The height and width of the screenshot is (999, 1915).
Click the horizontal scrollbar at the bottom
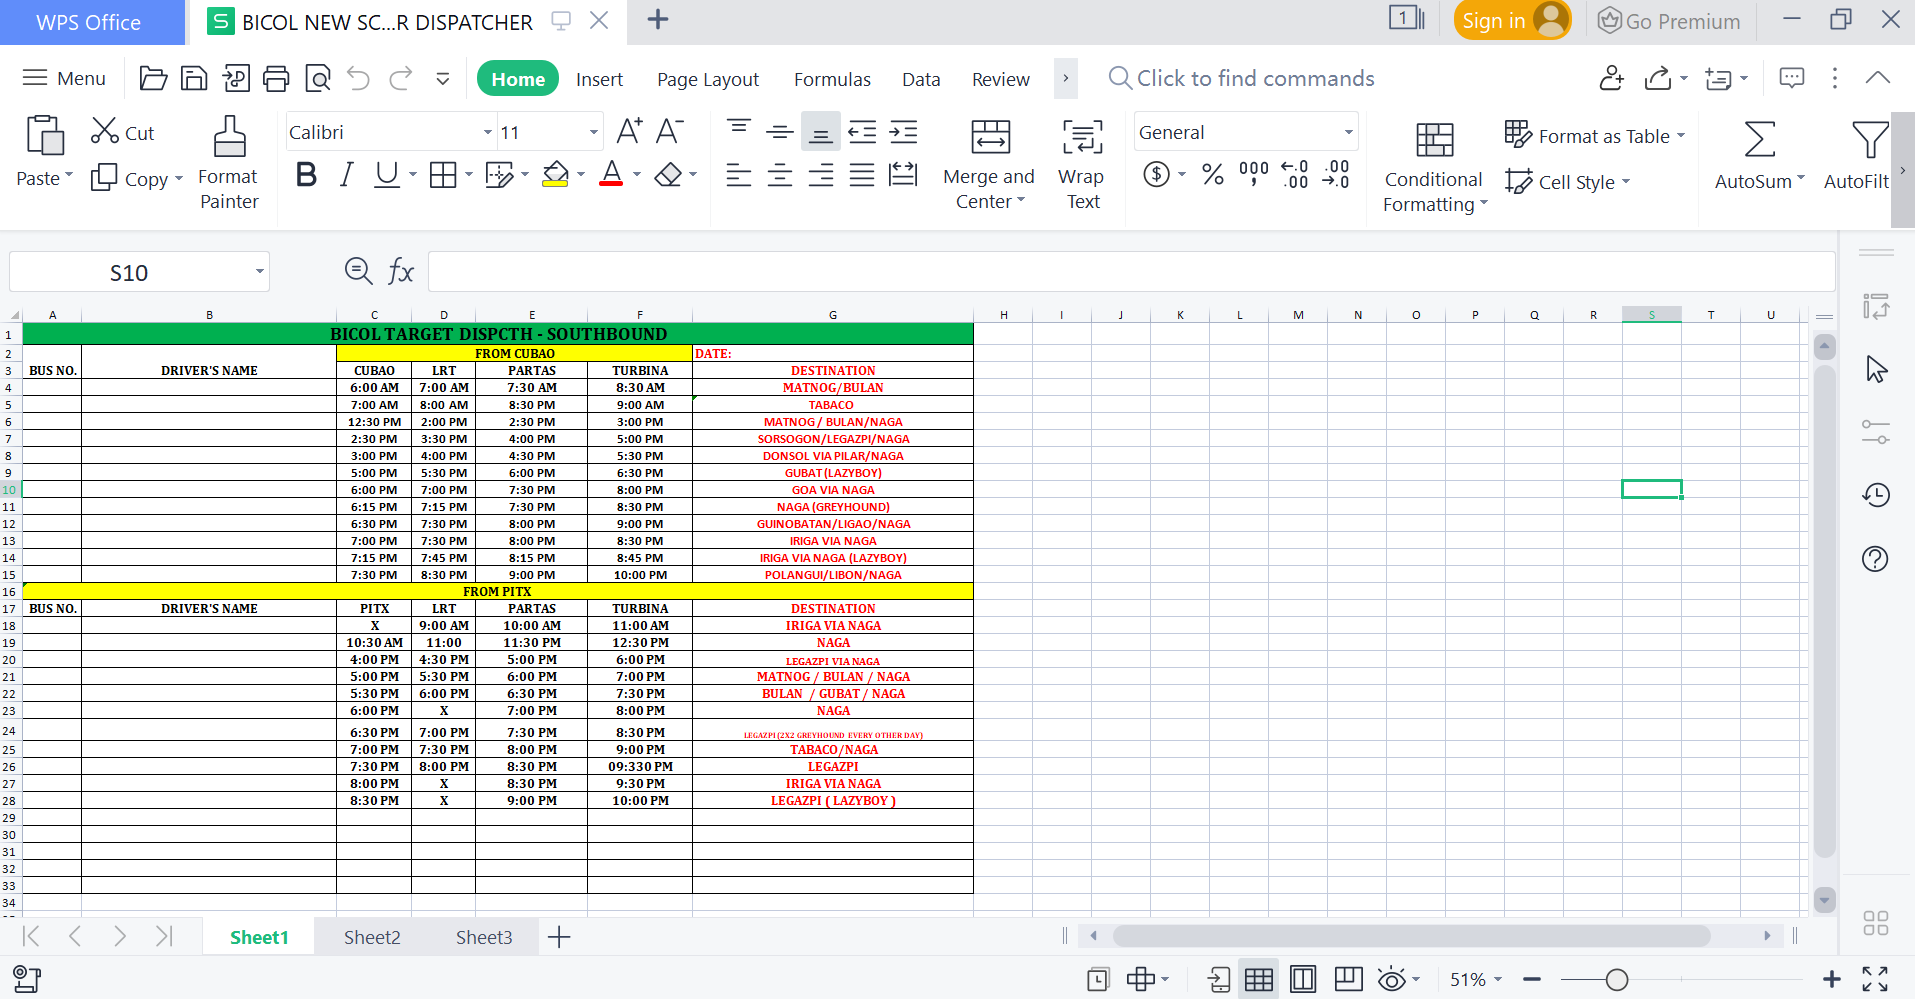point(1411,936)
